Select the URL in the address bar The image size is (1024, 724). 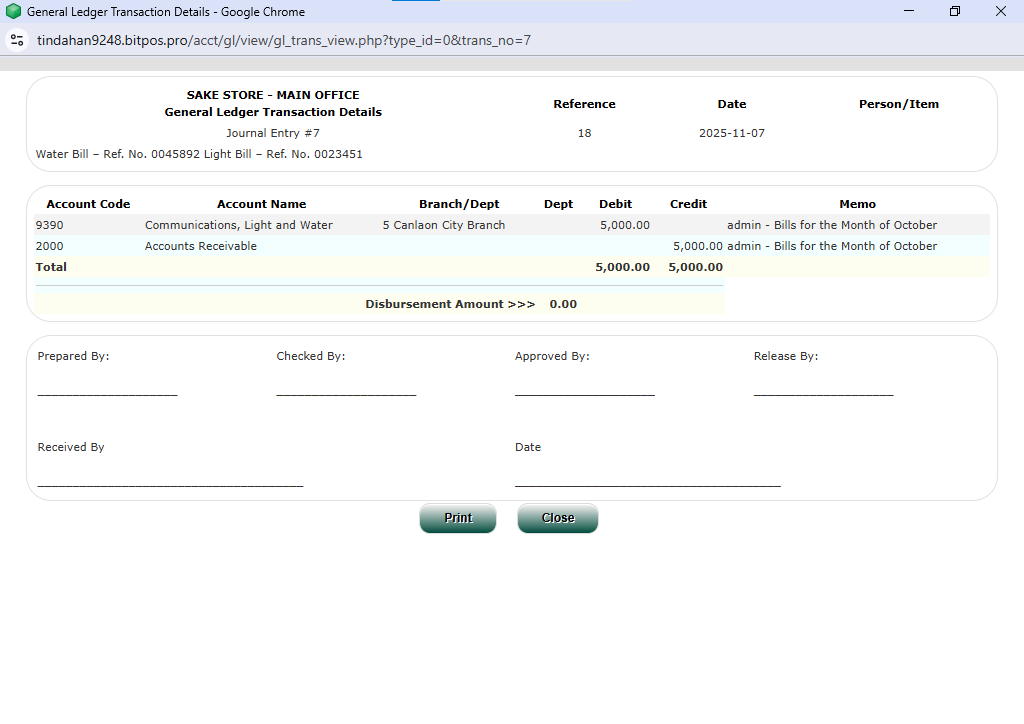284,40
